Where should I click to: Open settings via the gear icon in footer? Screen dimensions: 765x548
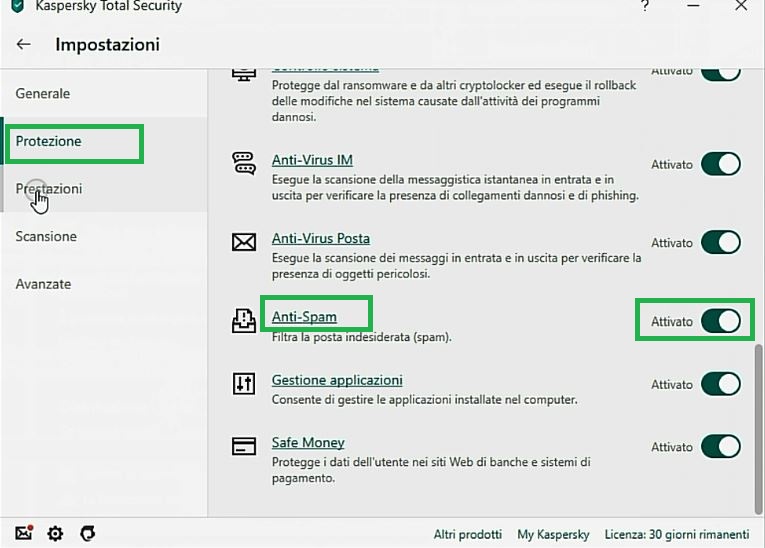[x=55, y=533]
